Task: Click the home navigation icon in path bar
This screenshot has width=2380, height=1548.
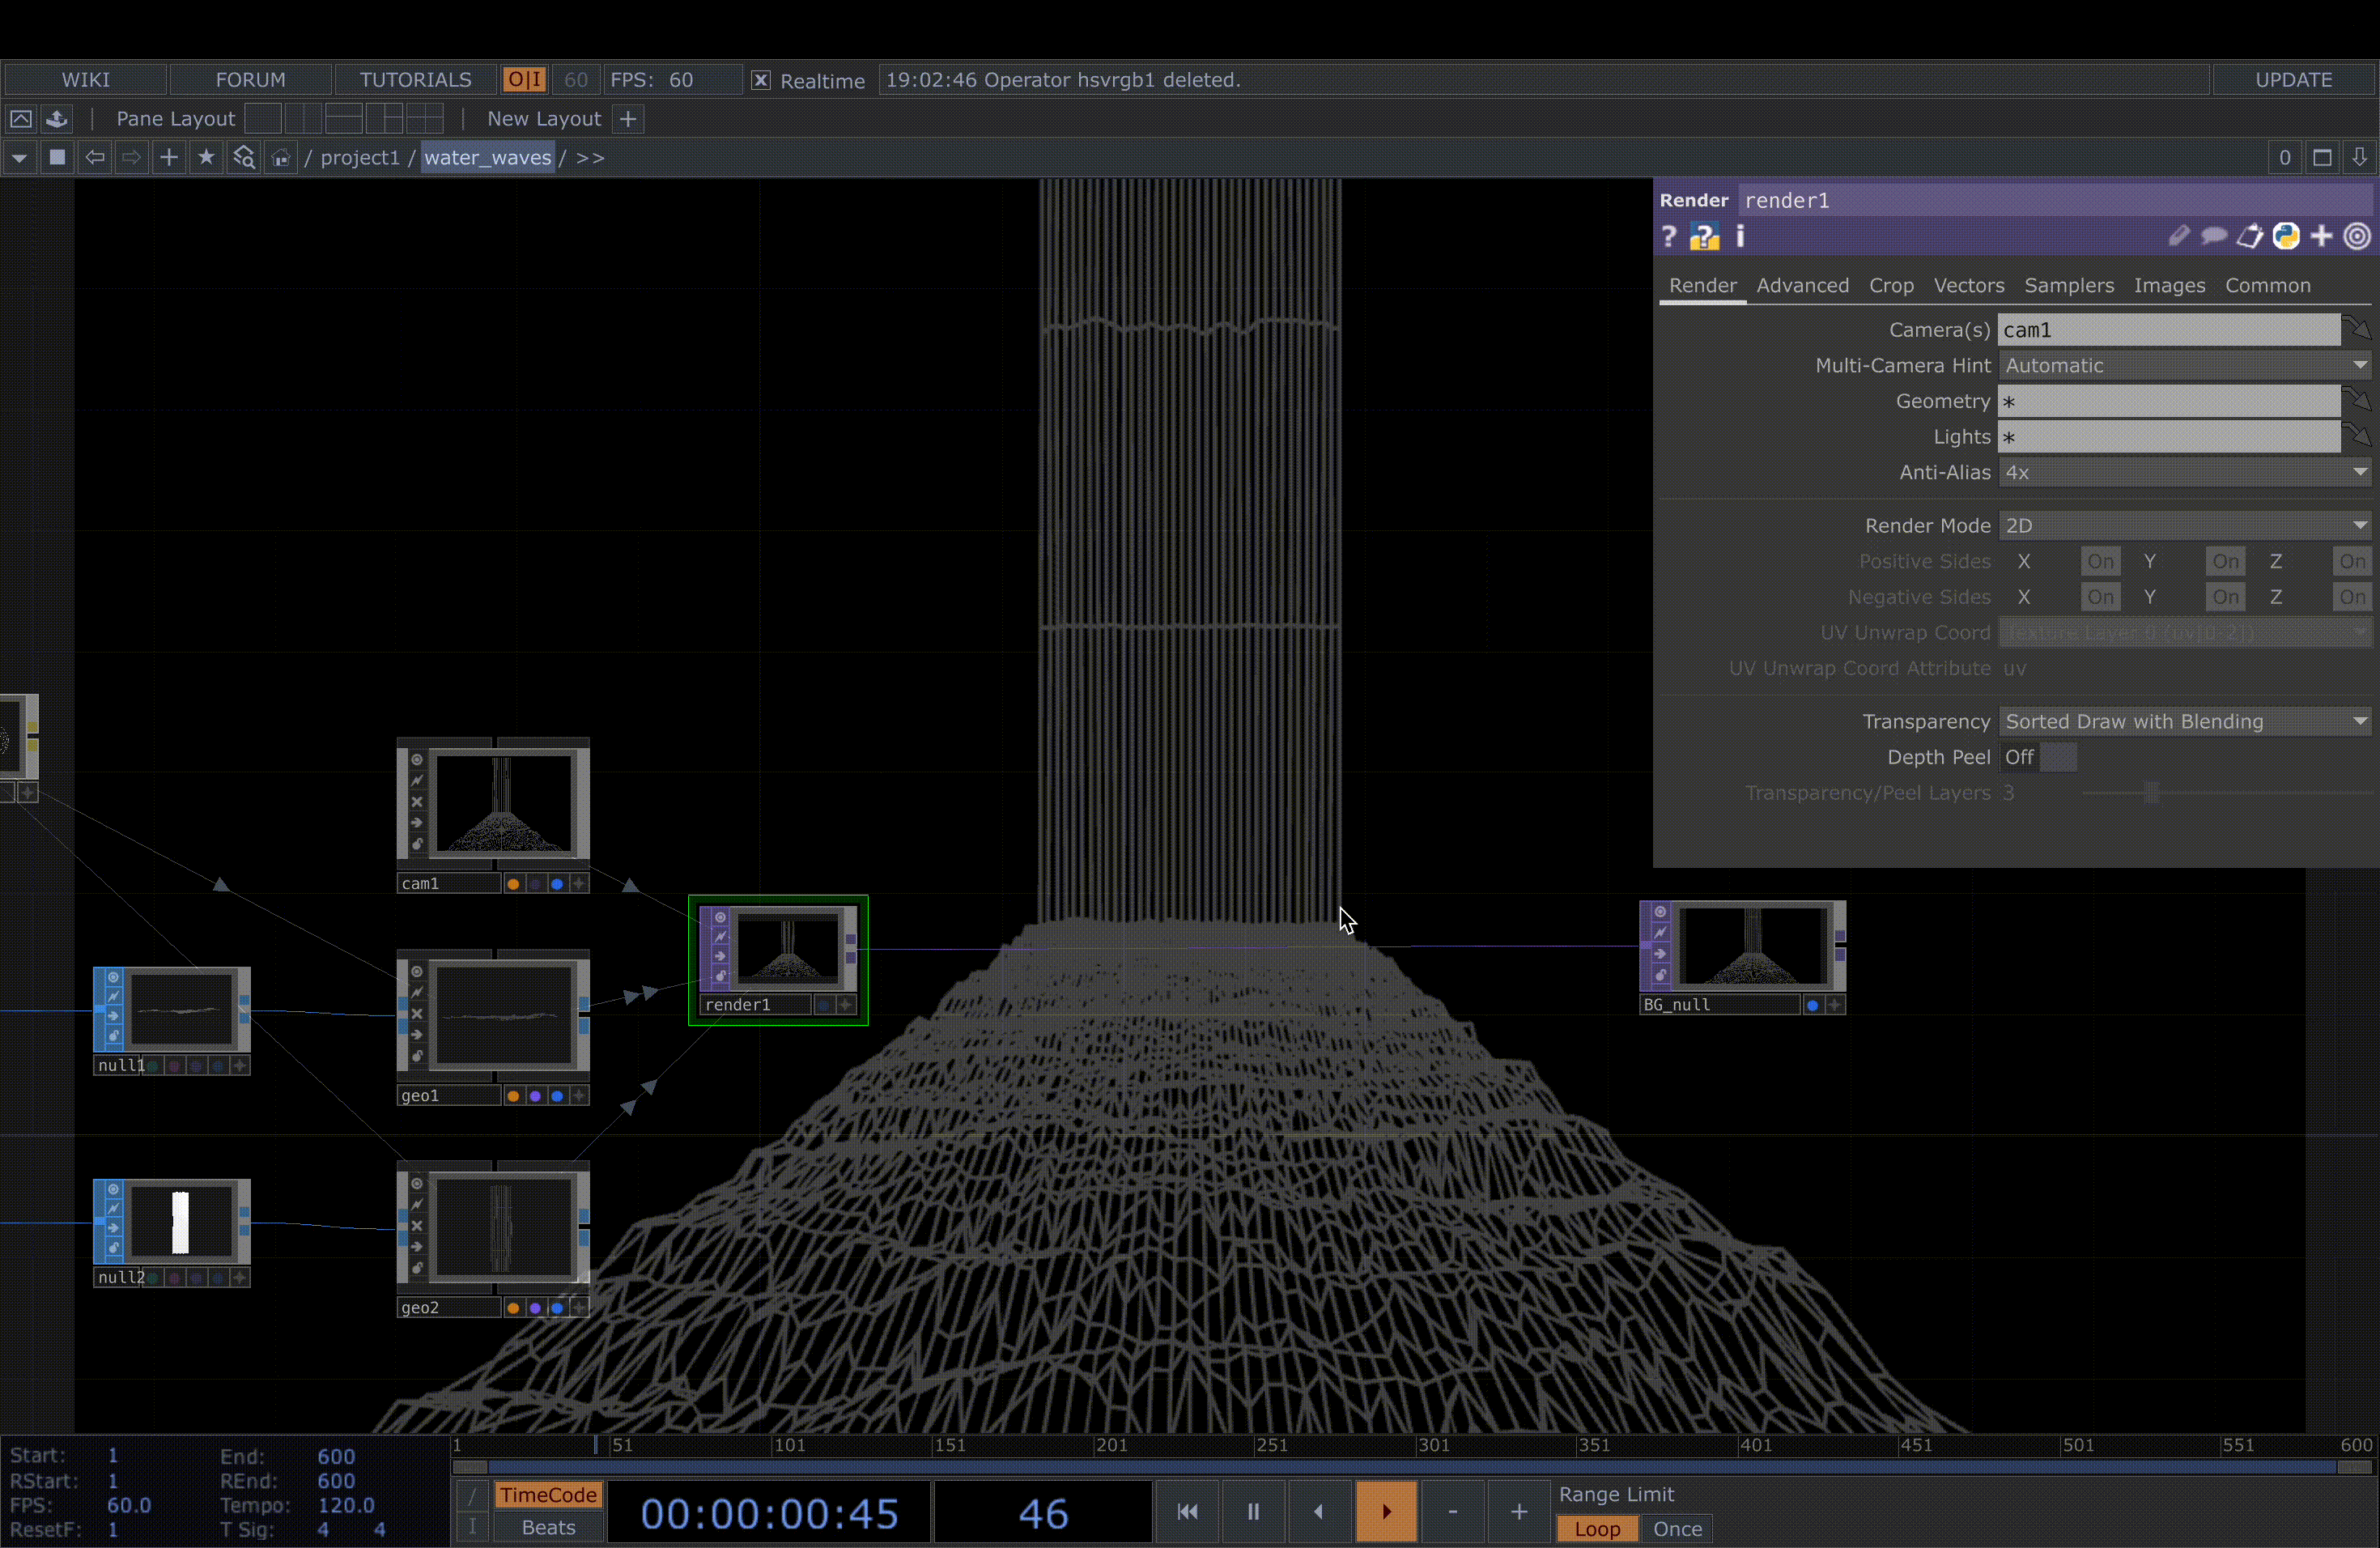Action: click(x=280, y=157)
